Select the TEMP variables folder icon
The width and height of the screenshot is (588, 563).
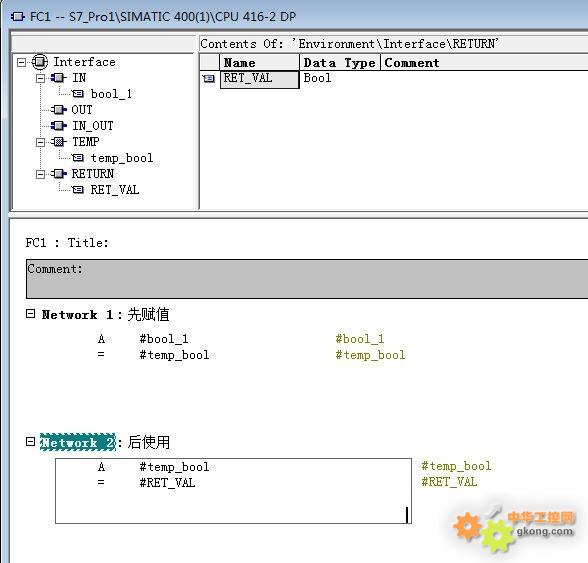[58, 142]
